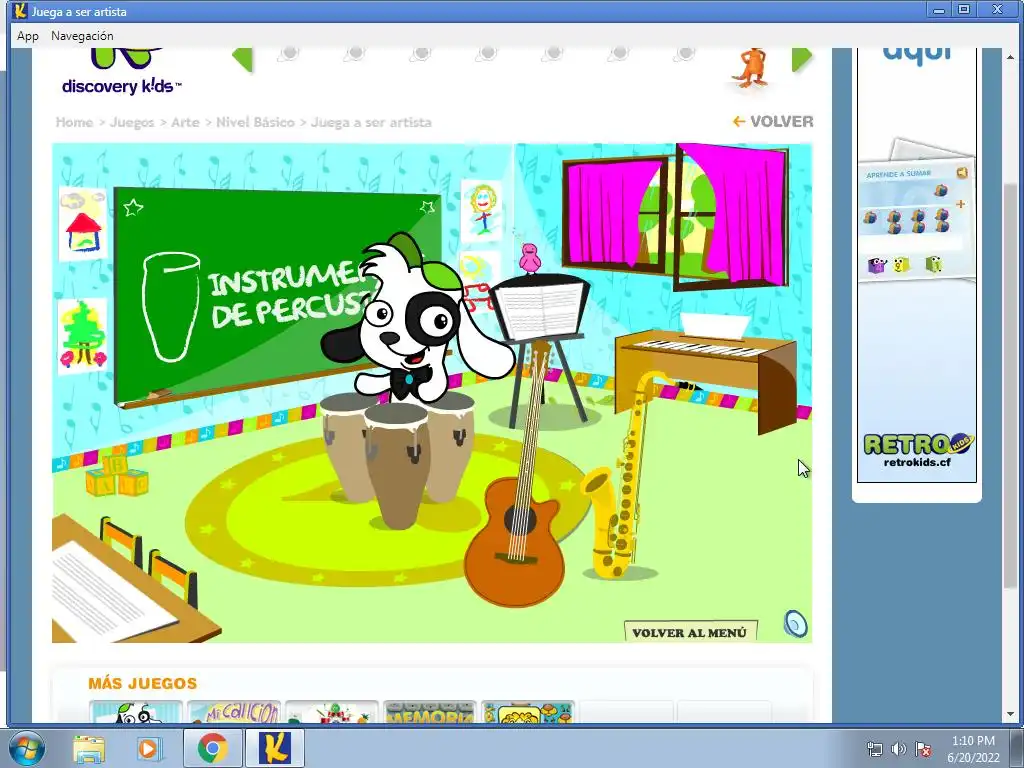Viewport: 1024px width, 768px height.
Task: Click the window with pink curtains
Action: [x=676, y=216]
